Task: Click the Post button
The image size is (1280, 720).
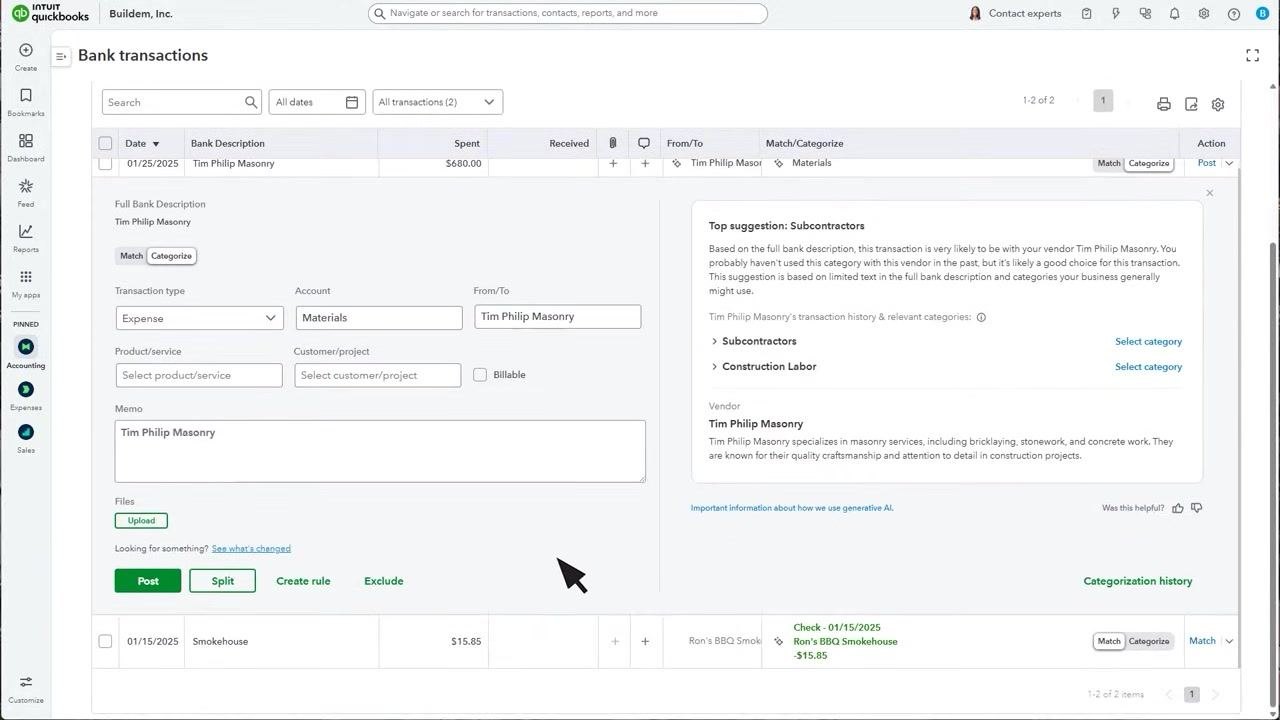Action: click(148, 581)
